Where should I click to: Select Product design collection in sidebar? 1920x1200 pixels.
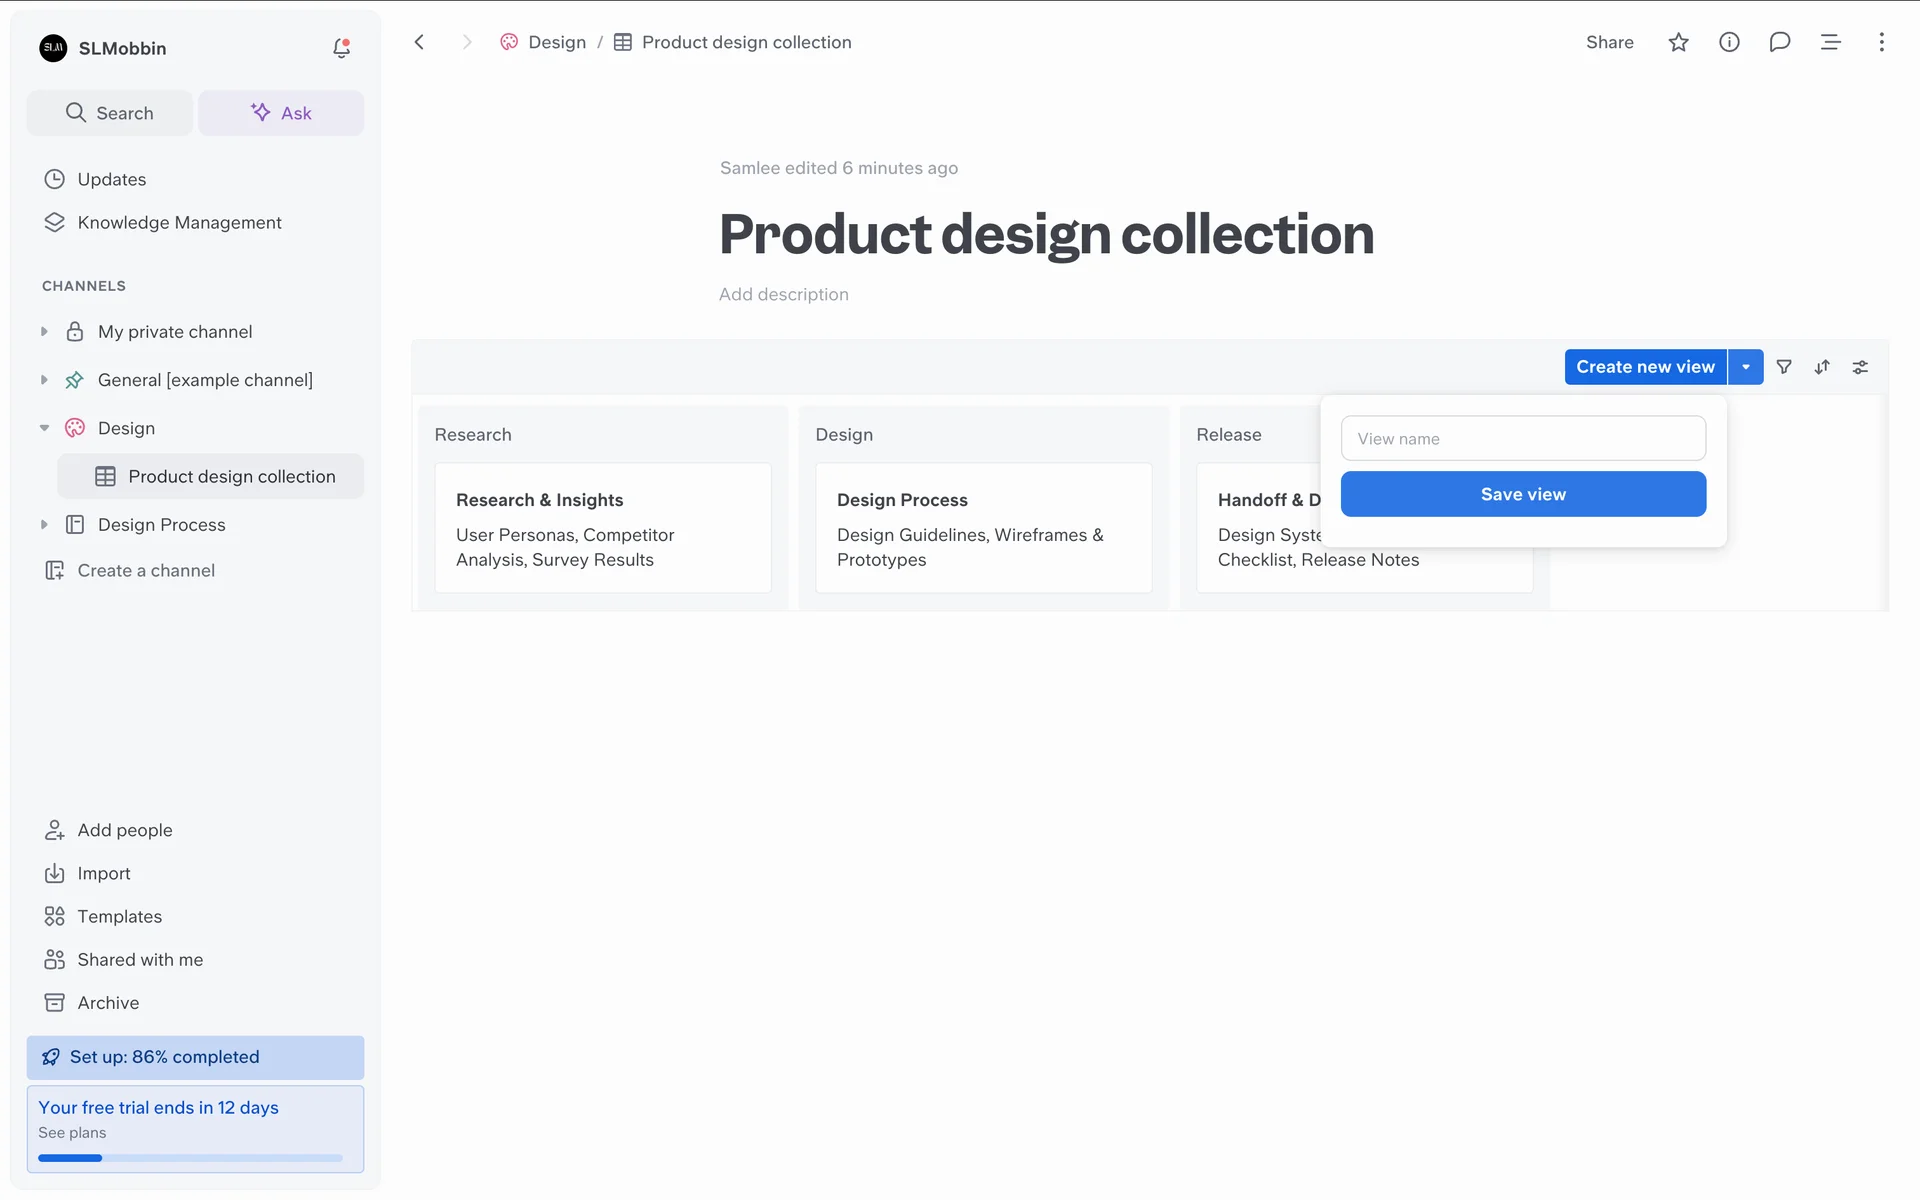(231, 477)
